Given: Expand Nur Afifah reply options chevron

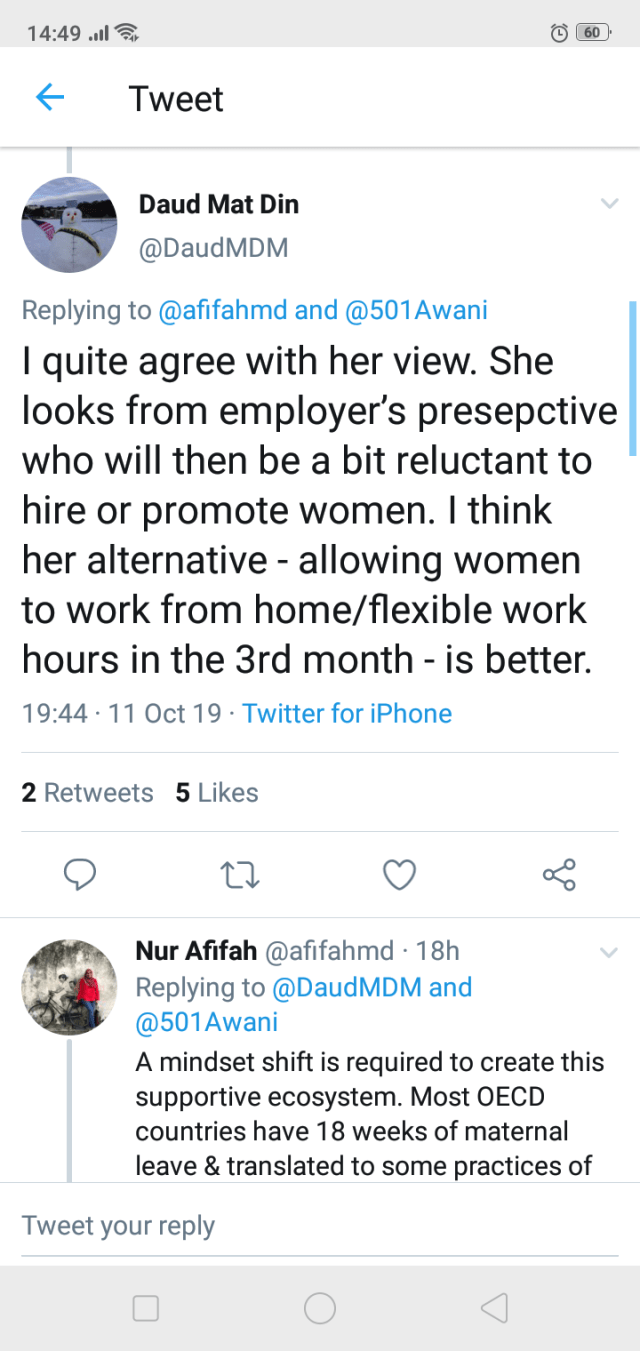Looking at the screenshot, I should point(609,952).
